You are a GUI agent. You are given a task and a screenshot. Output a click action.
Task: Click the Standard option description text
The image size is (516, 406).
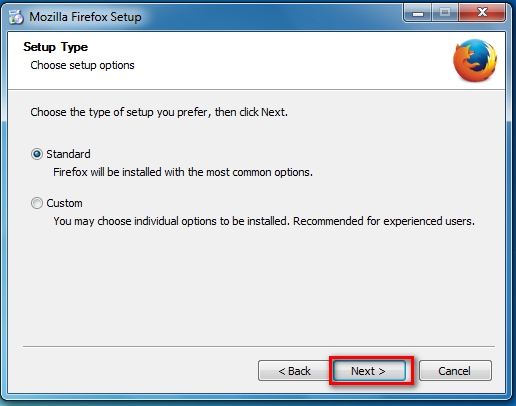(183, 172)
